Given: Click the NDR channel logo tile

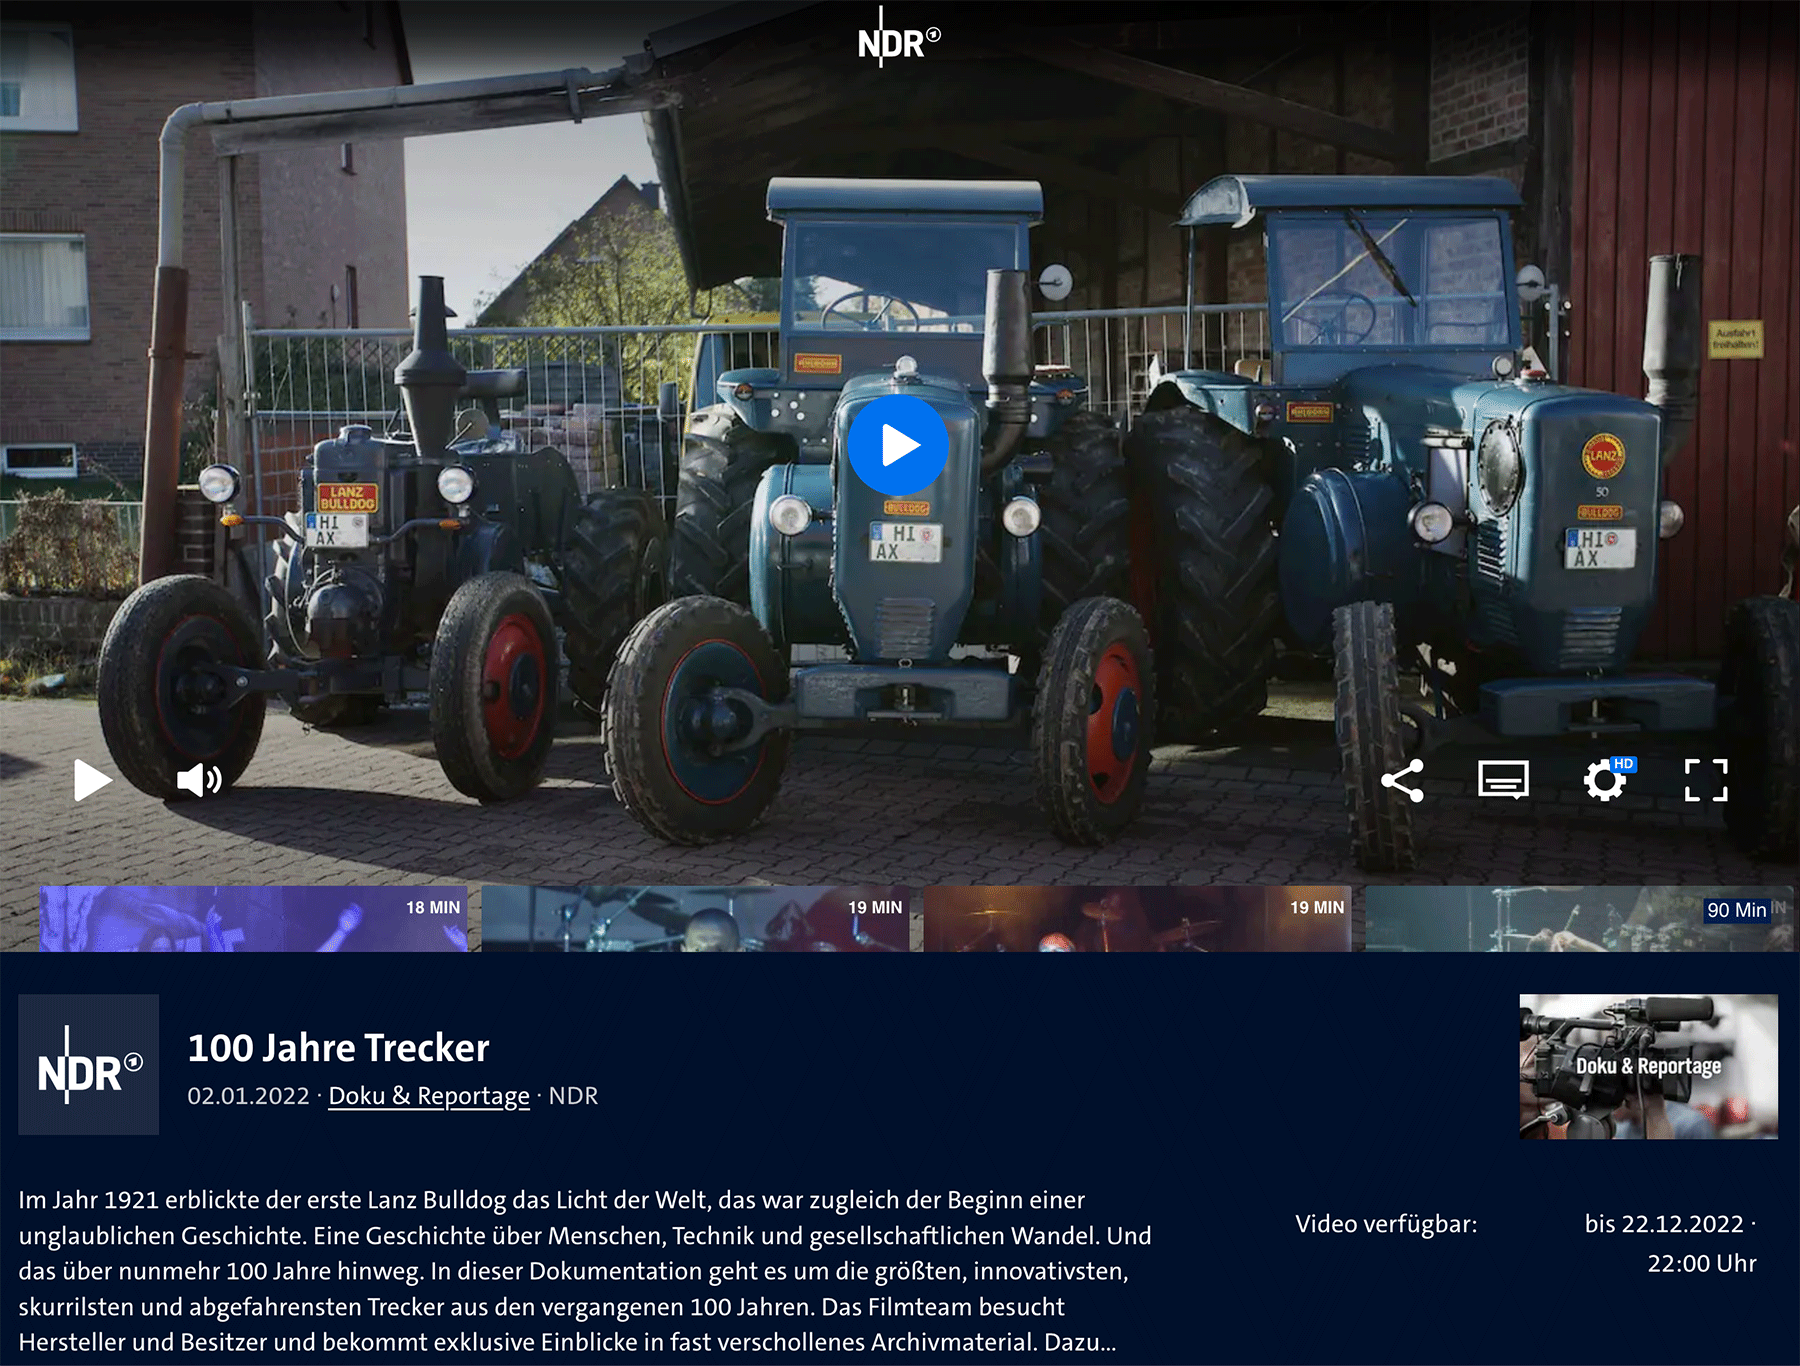Looking at the screenshot, I should coord(89,1064).
